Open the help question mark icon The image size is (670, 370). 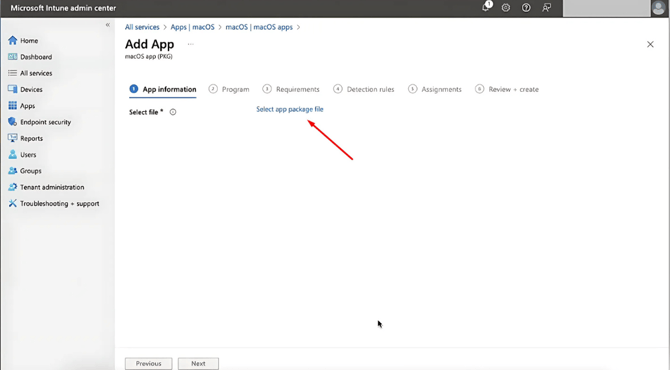(526, 8)
